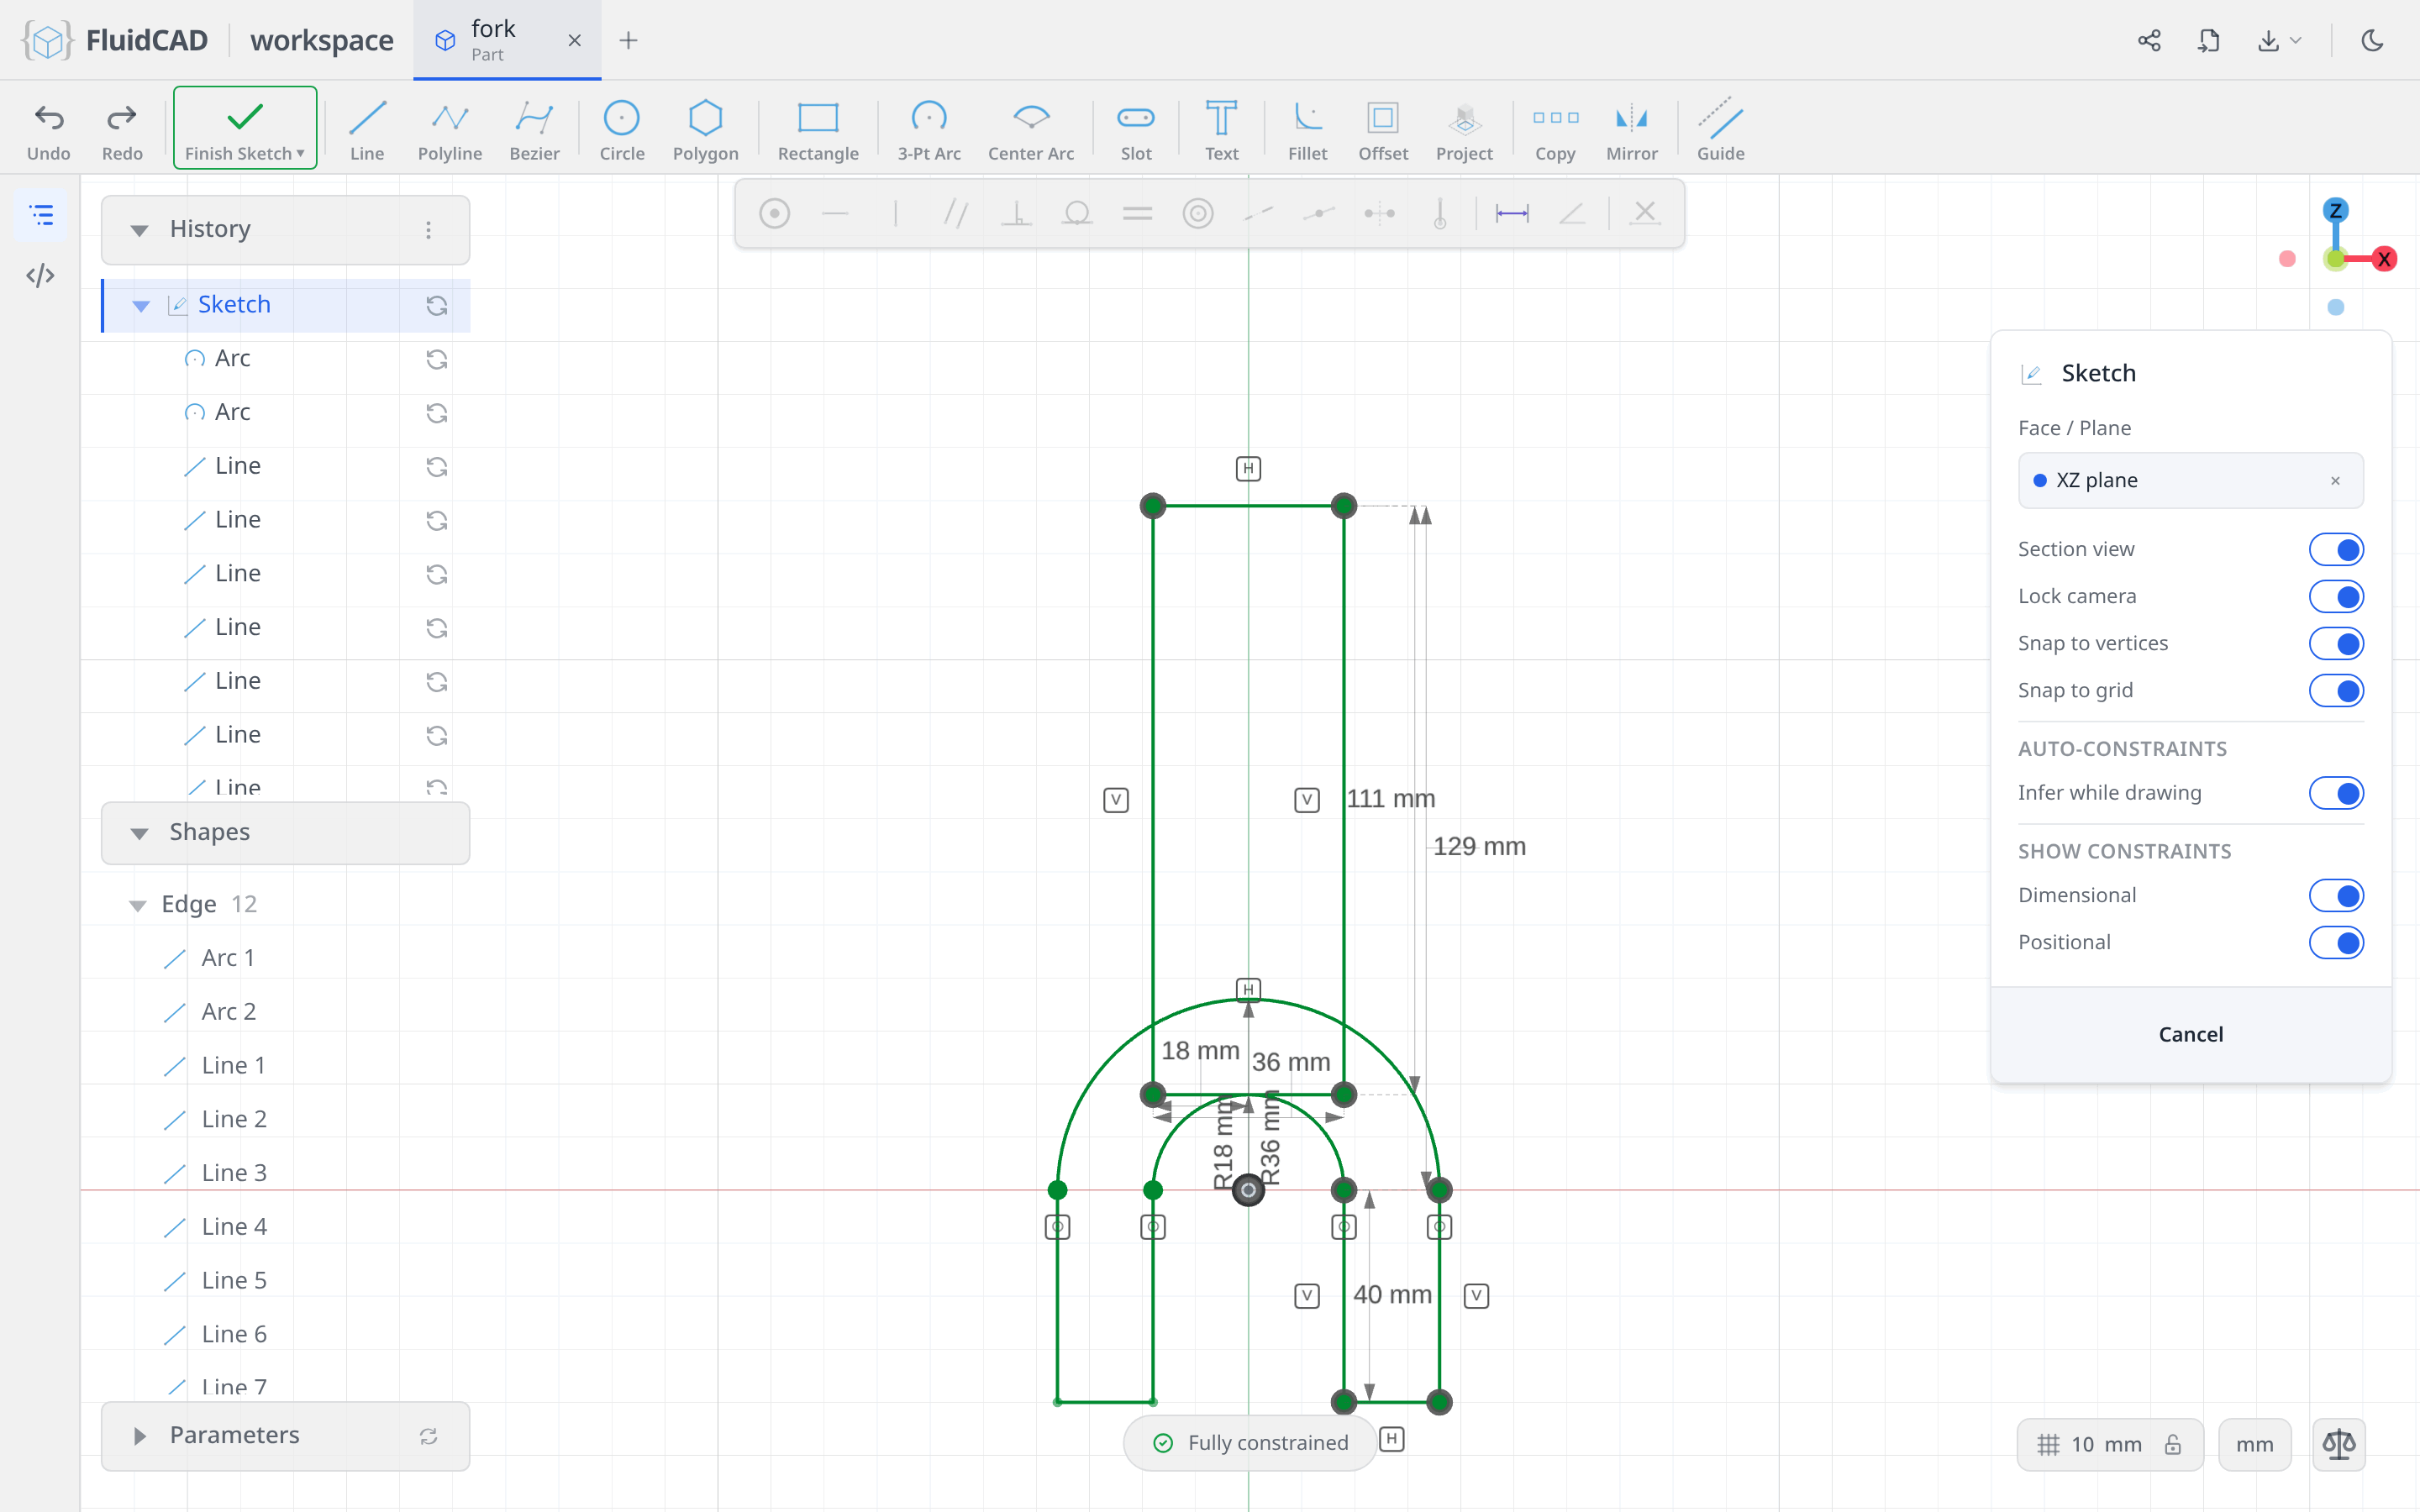Select the Polyline tool
This screenshot has width=2420, height=1512.
pos(450,130)
